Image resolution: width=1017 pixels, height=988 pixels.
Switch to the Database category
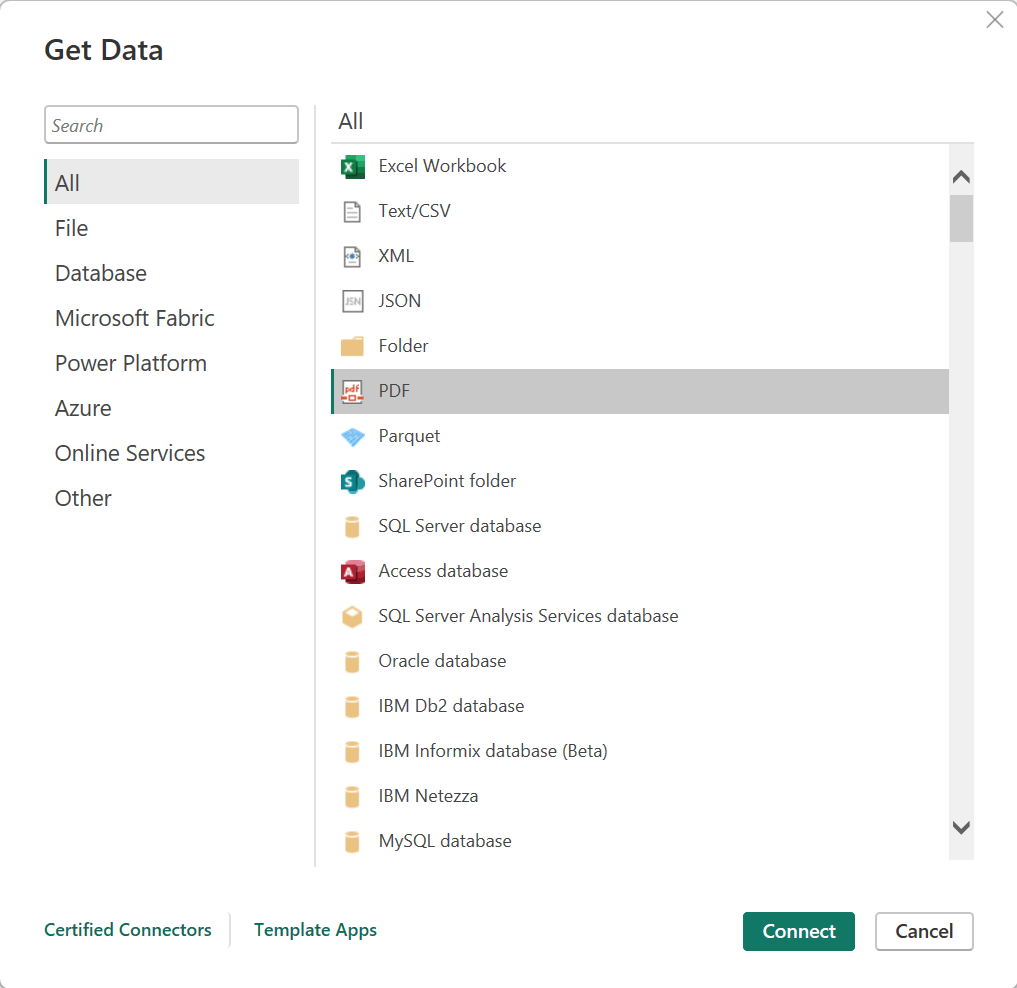[100, 272]
